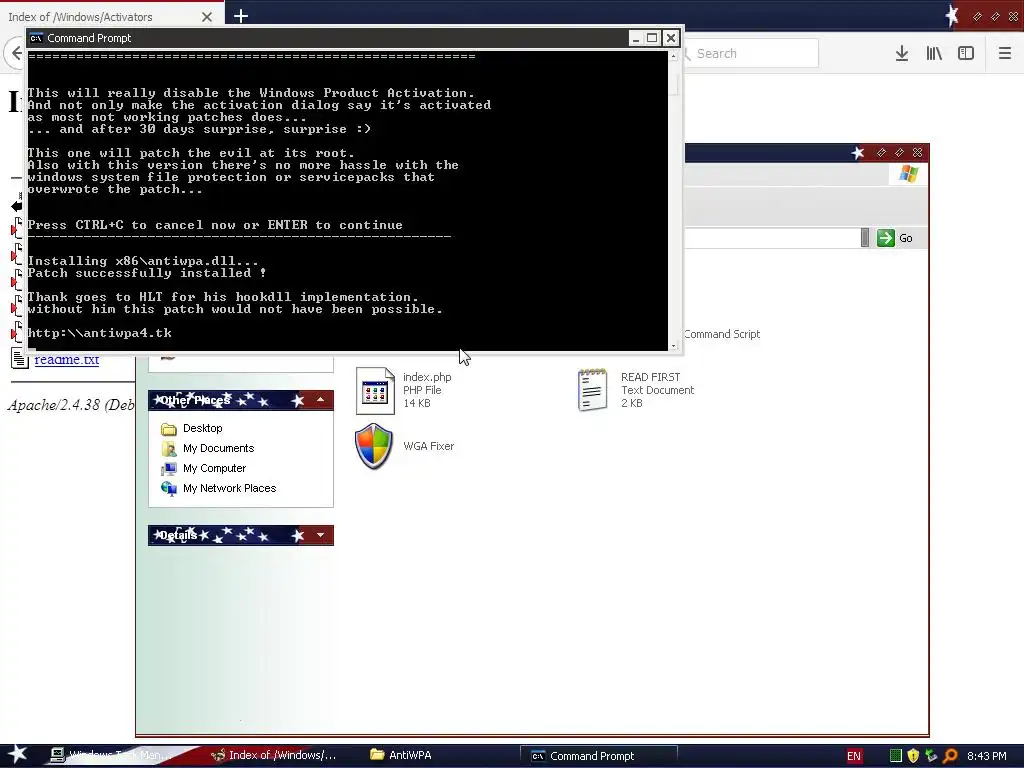1024x768 pixels.
Task: Click the Firefox Search box
Action: tap(750, 54)
